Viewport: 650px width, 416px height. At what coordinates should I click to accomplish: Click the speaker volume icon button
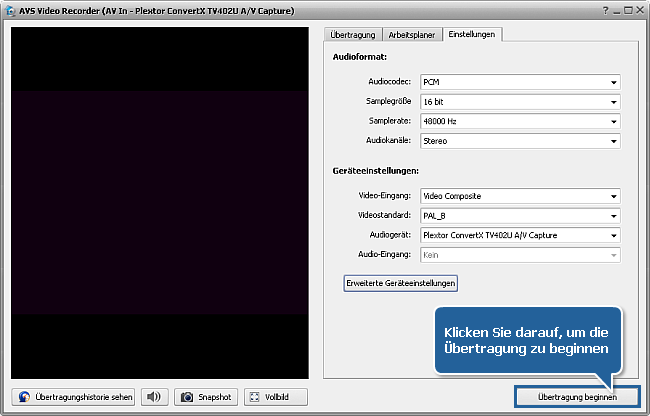pyautogui.click(x=154, y=397)
